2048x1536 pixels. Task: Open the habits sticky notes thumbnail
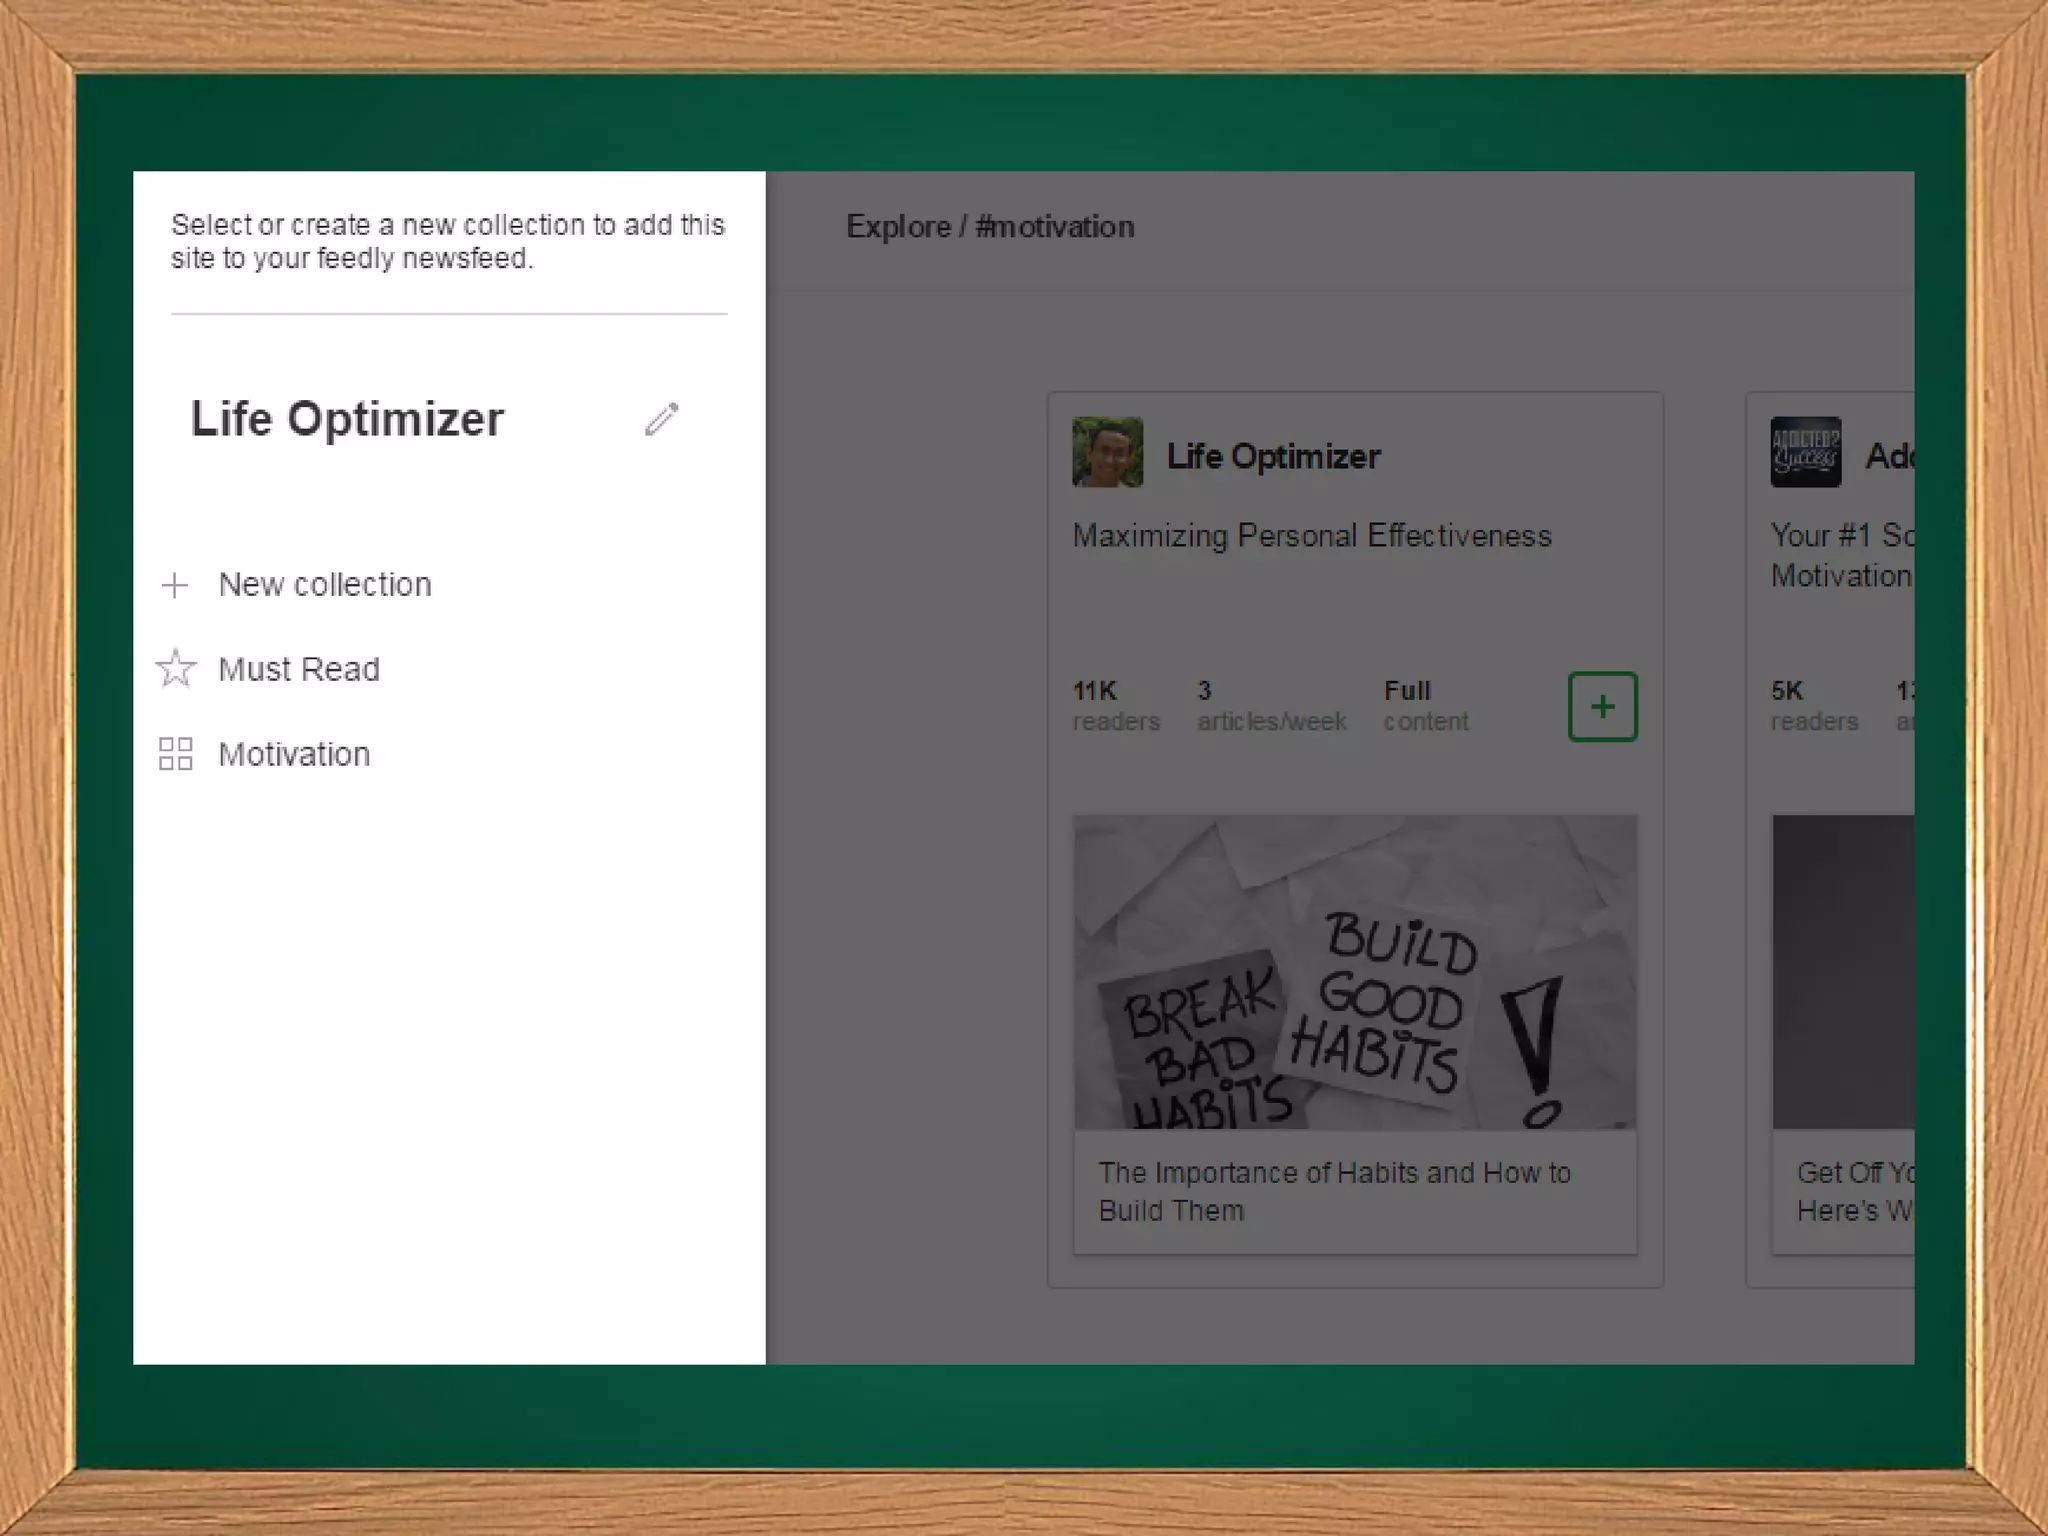click(x=1354, y=972)
